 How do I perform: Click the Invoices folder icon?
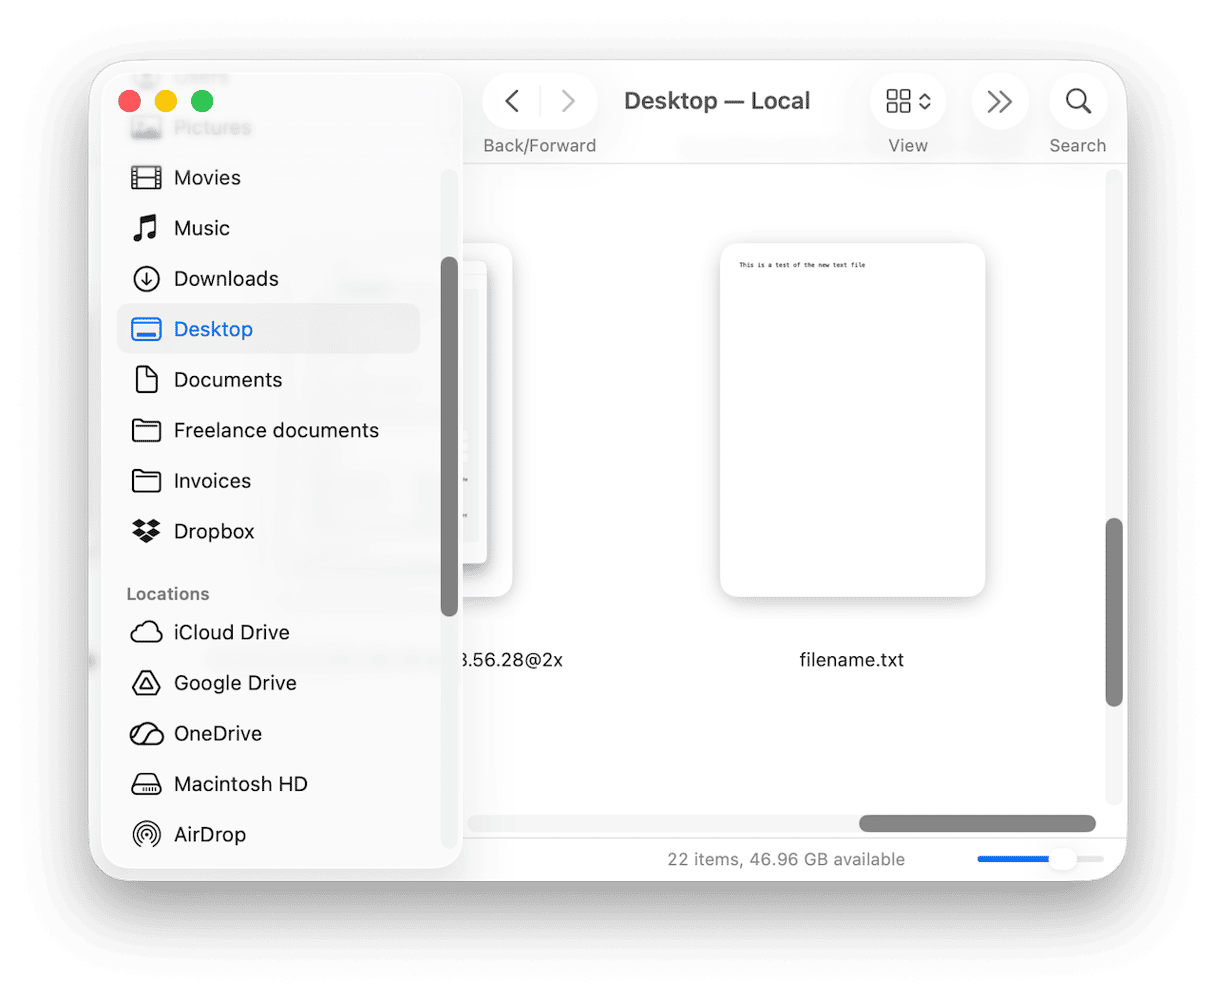coord(146,481)
